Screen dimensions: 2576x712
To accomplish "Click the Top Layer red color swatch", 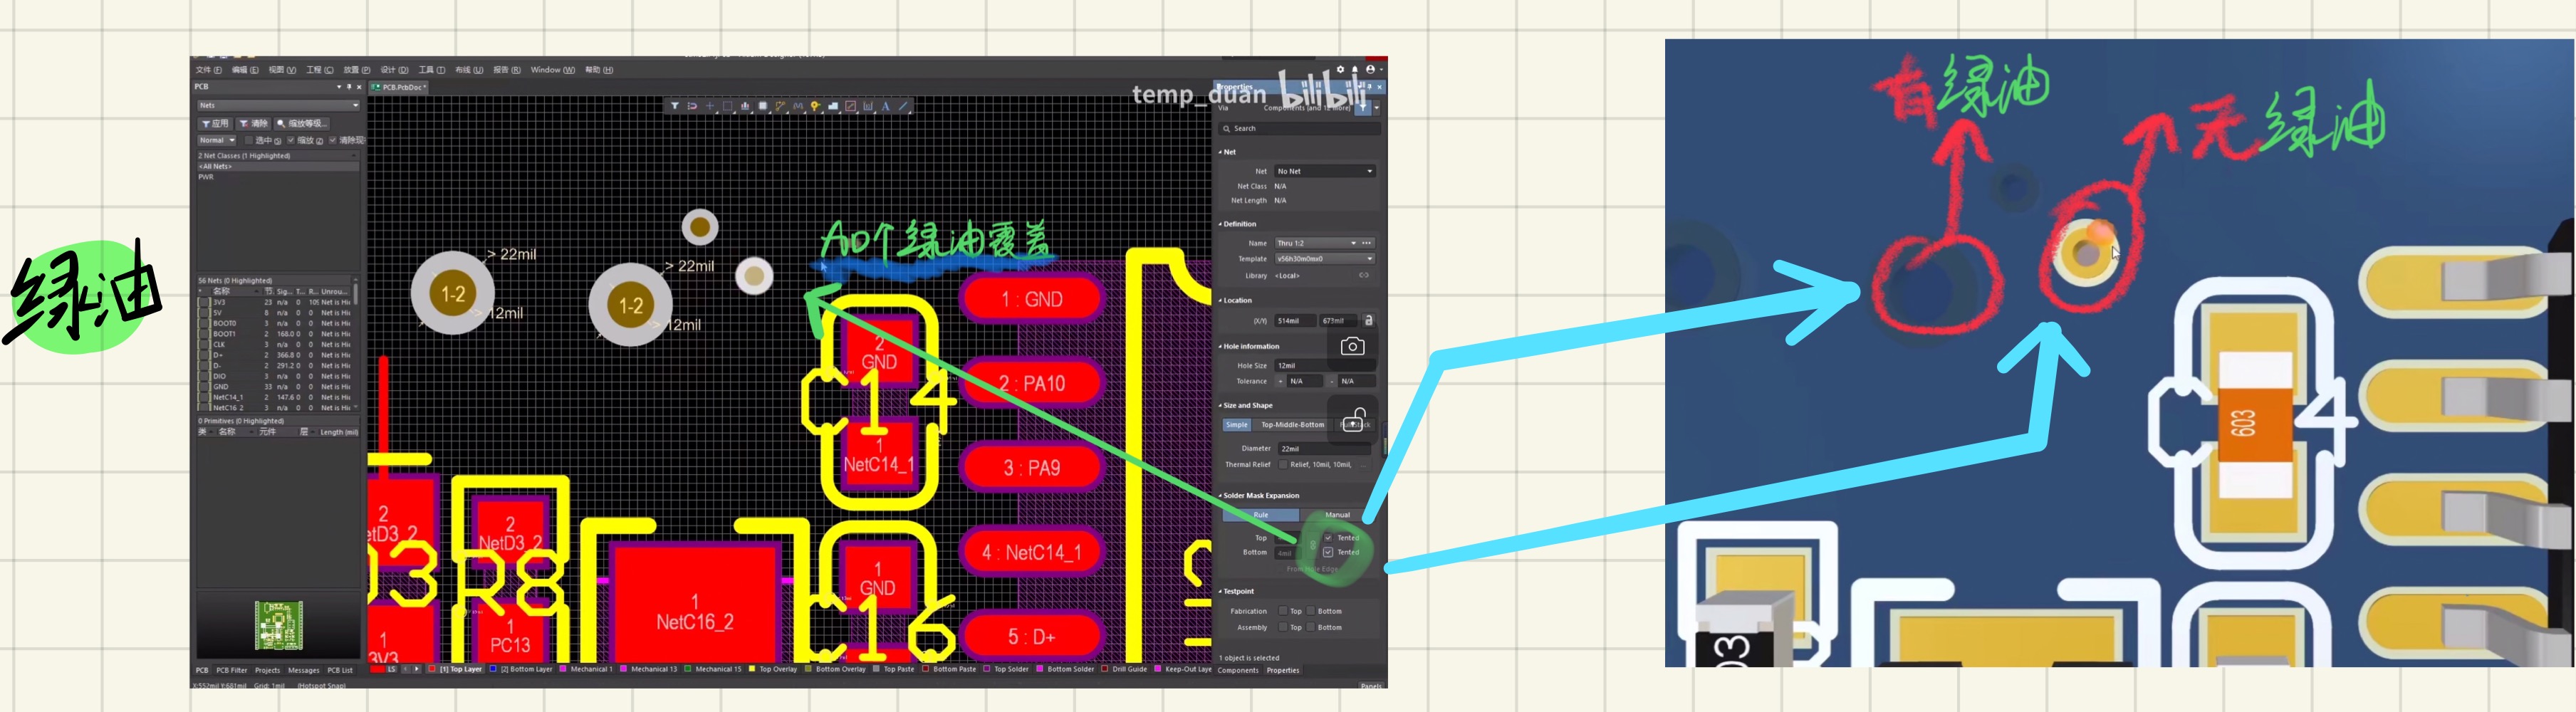I will point(431,669).
